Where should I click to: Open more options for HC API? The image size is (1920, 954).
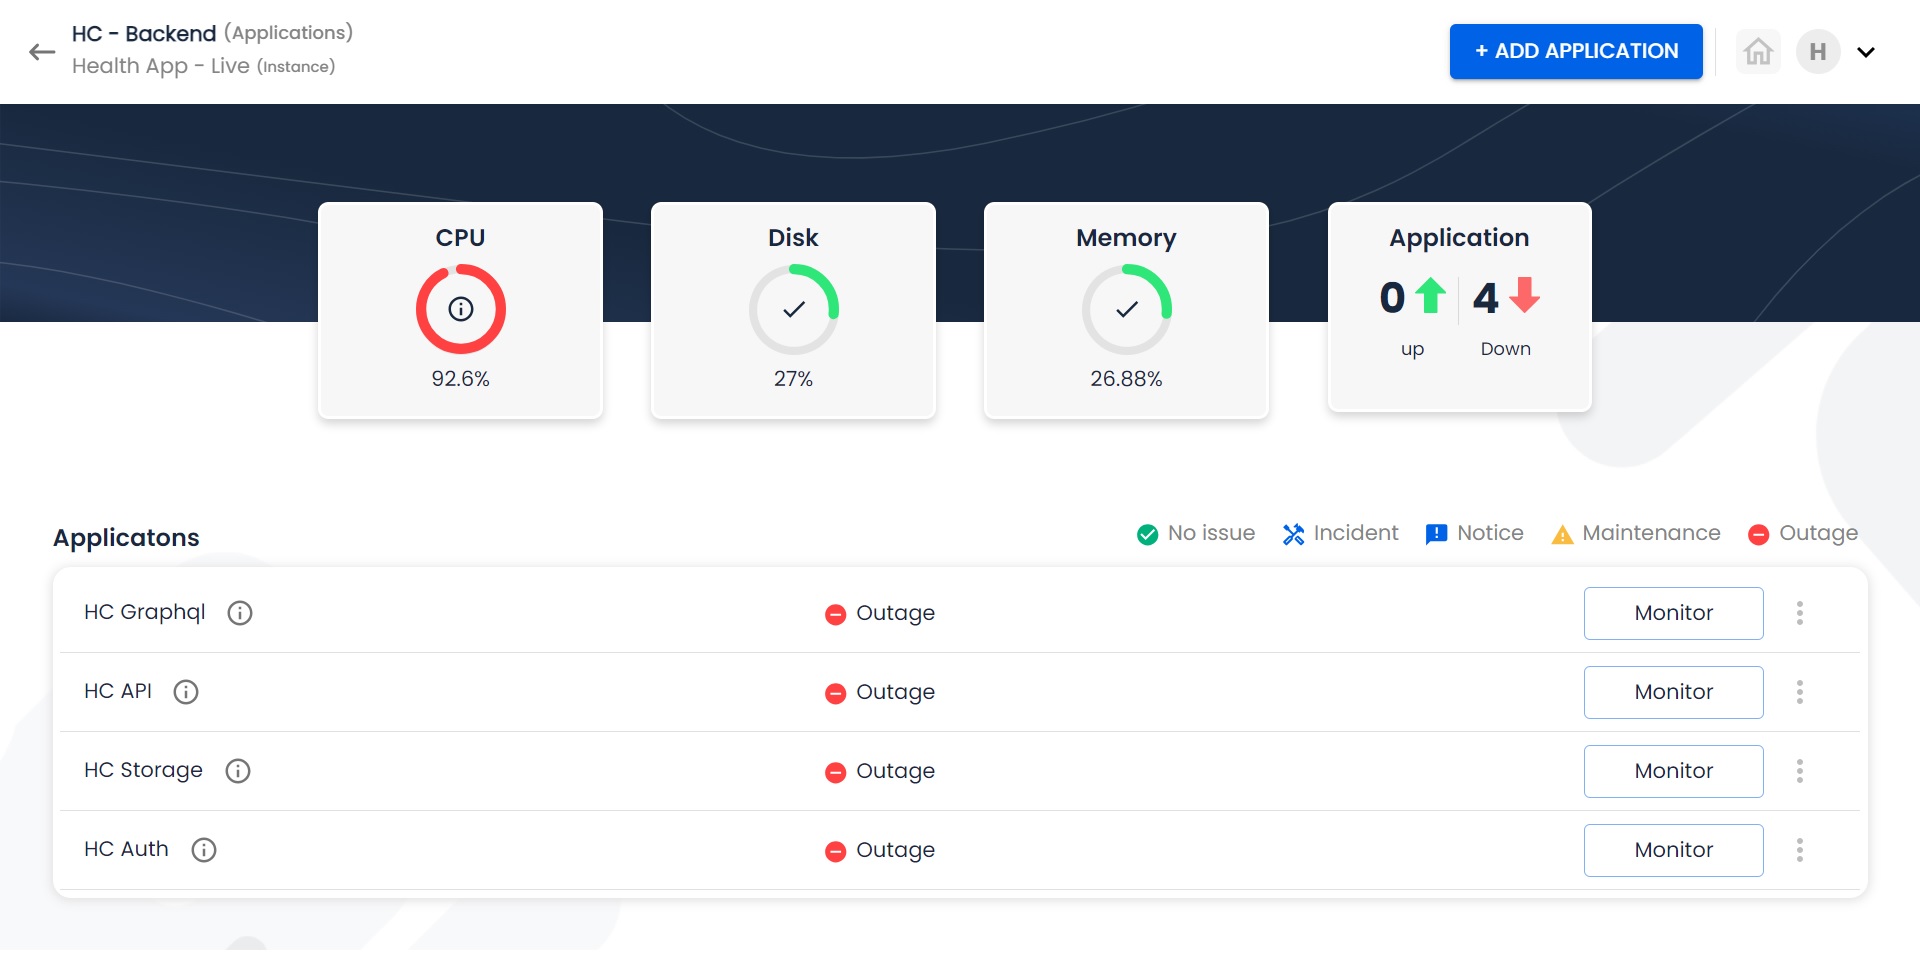1799,692
